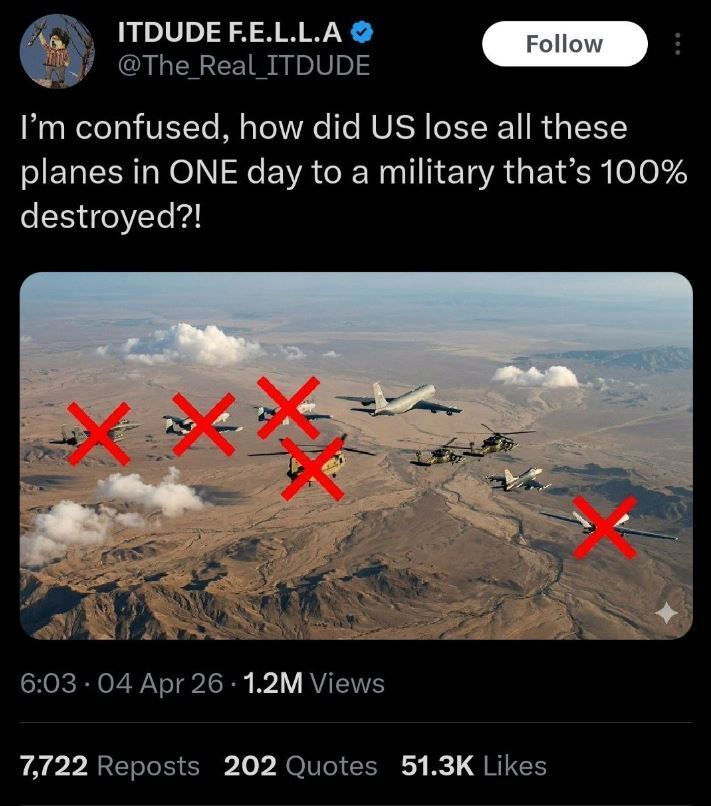Open the ITDUDE F.E.L.L.A display name
Viewport: 711px width, 806px height.
coord(233,32)
